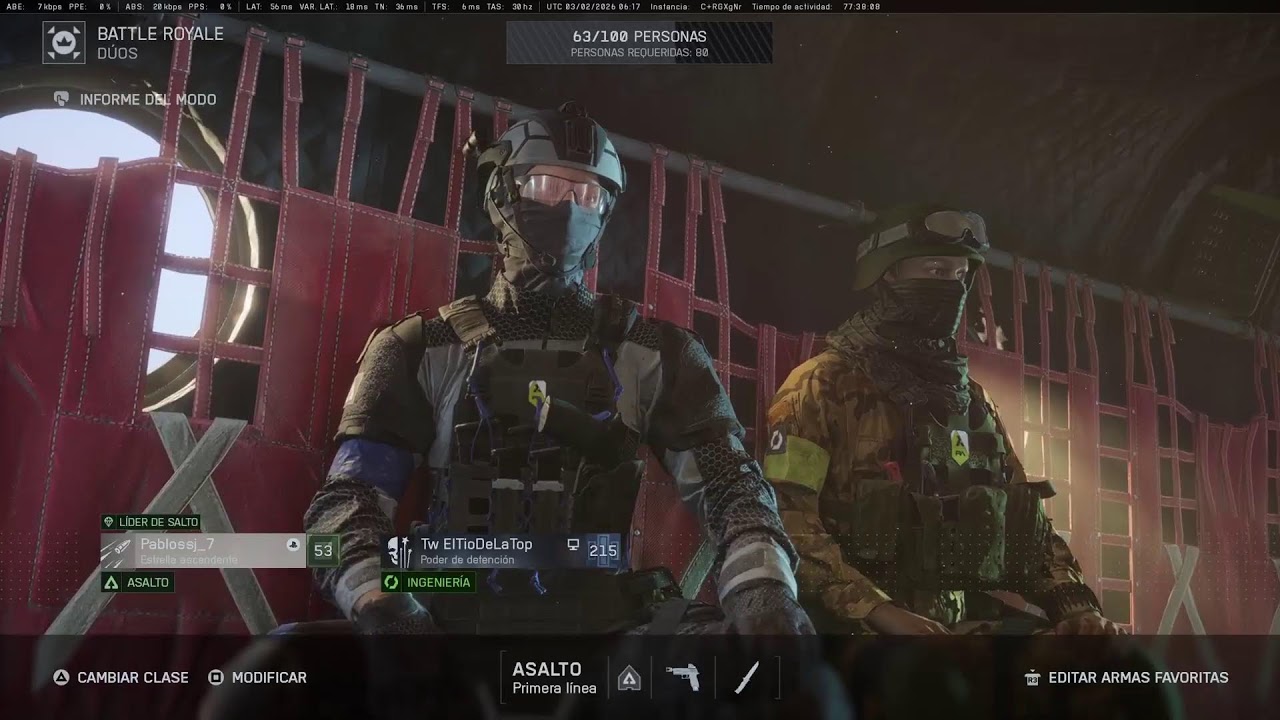Viewport: 1280px width, 720px height.
Task: Click the icon beside Editar Armas Favoritas
Action: (1033, 677)
